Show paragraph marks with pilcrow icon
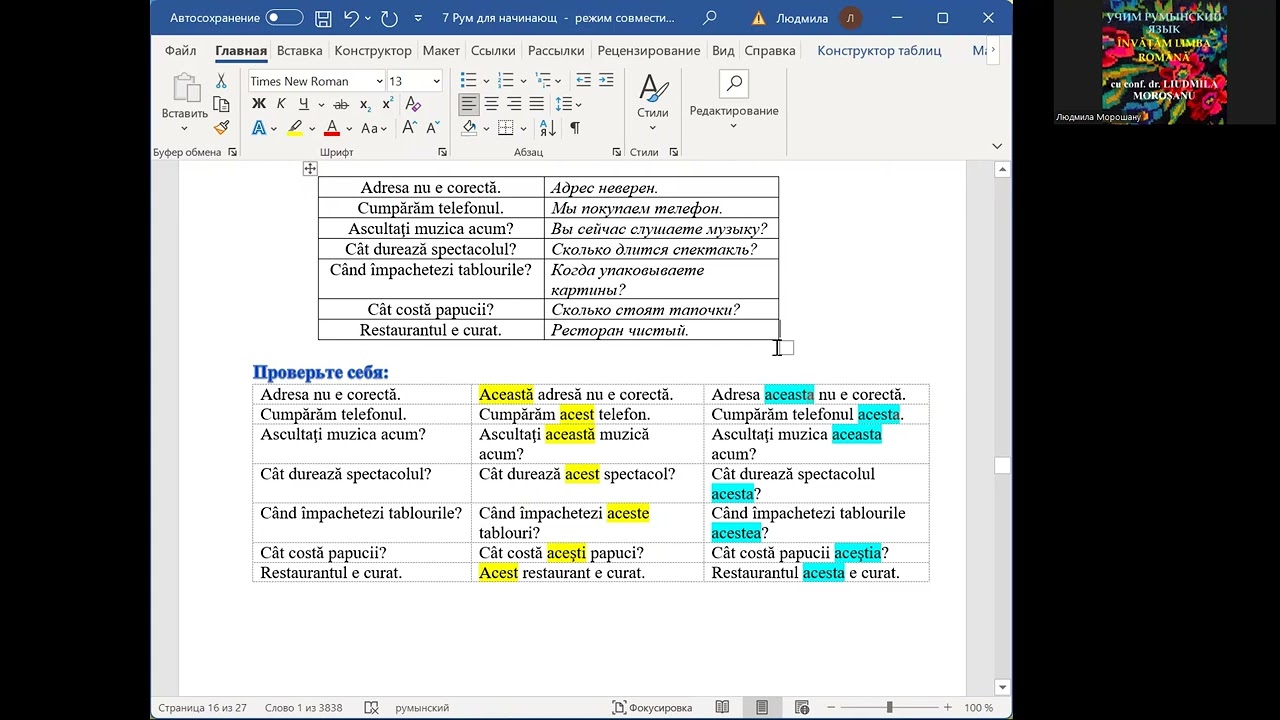1280x720 pixels. (x=575, y=128)
